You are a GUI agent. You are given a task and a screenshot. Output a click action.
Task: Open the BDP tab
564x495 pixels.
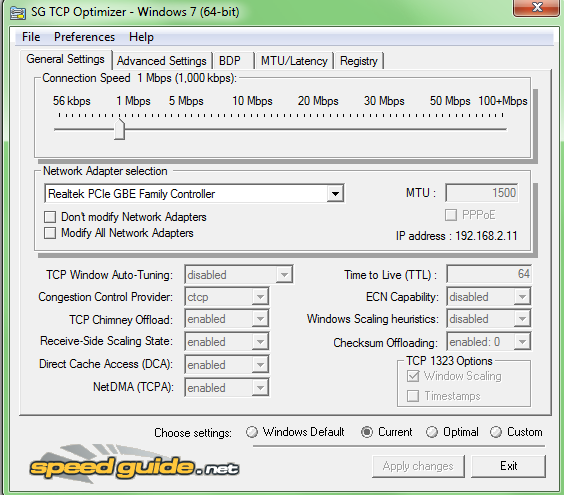[x=232, y=61]
